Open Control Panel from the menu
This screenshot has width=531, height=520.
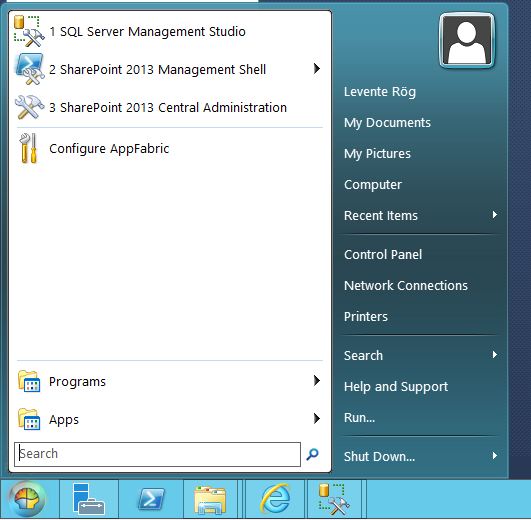(383, 255)
